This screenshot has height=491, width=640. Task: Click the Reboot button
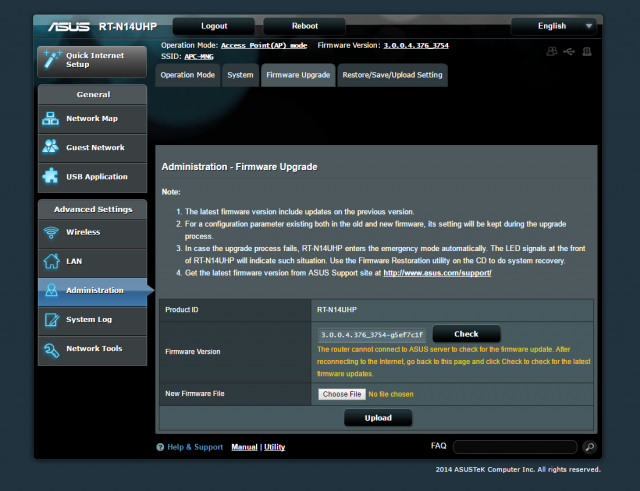tap(304, 25)
